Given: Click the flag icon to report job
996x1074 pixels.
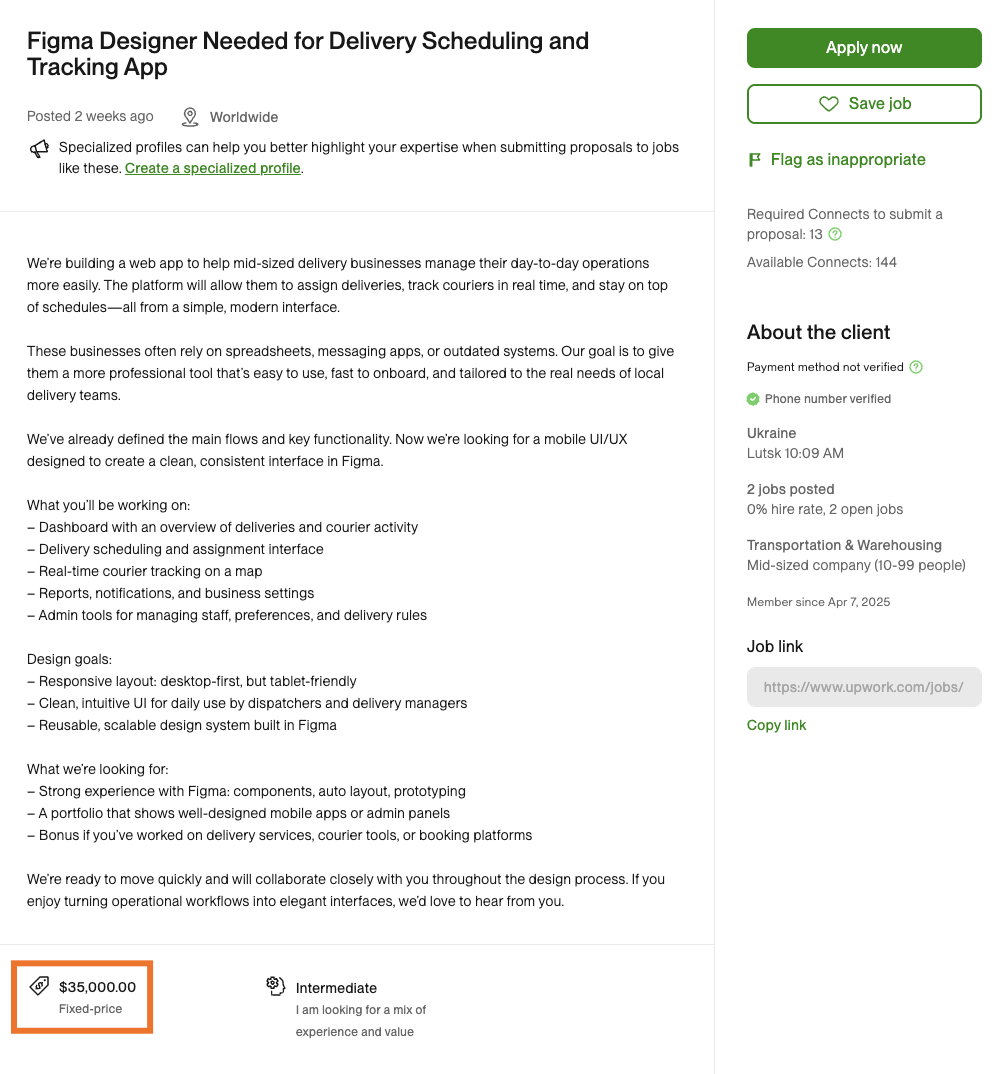Looking at the screenshot, I should pos(755,160).
